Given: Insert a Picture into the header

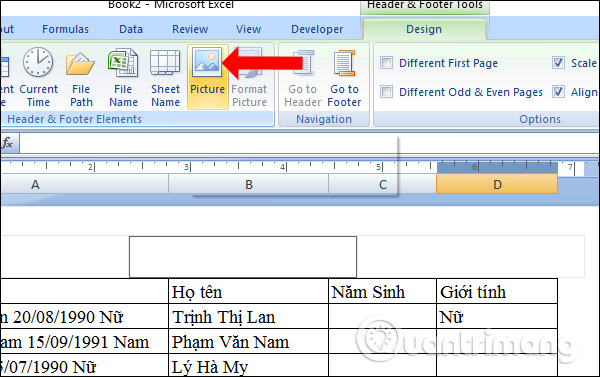Looking at the screenshot, I should (207, 78).
